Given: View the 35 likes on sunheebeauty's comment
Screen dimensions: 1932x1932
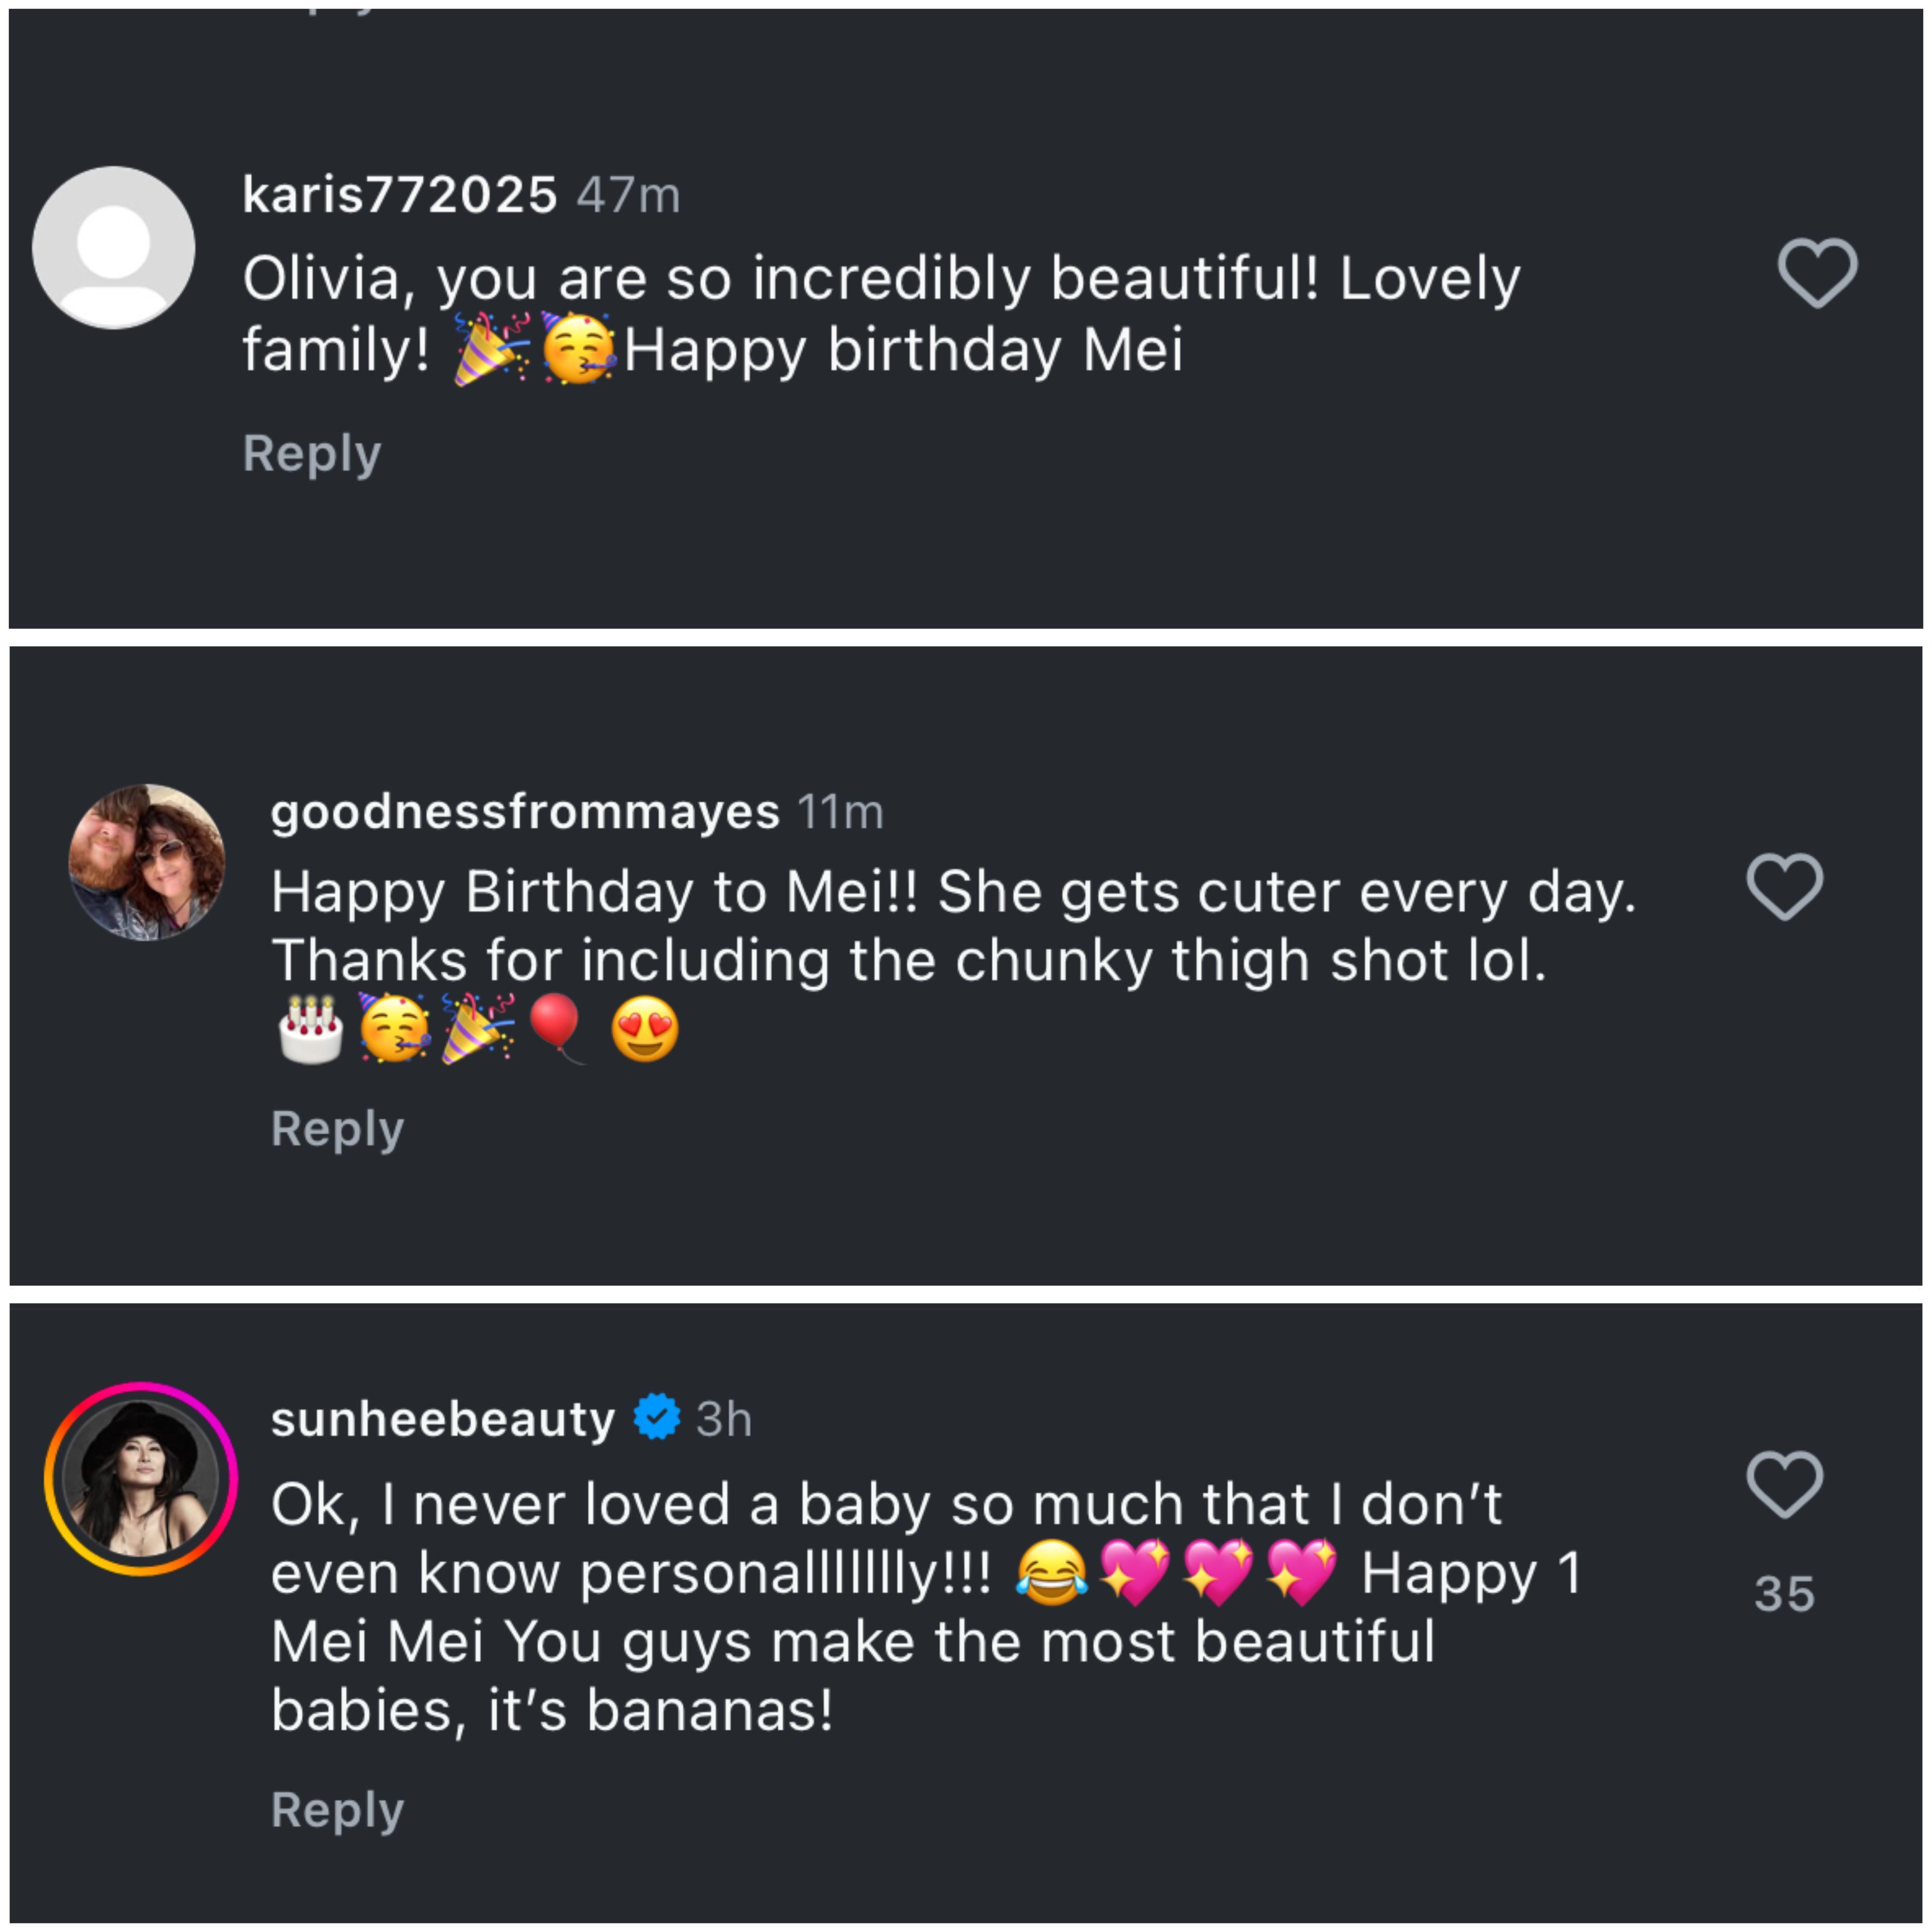Looking at the screenshot, I should (x=1784, y=1594).
